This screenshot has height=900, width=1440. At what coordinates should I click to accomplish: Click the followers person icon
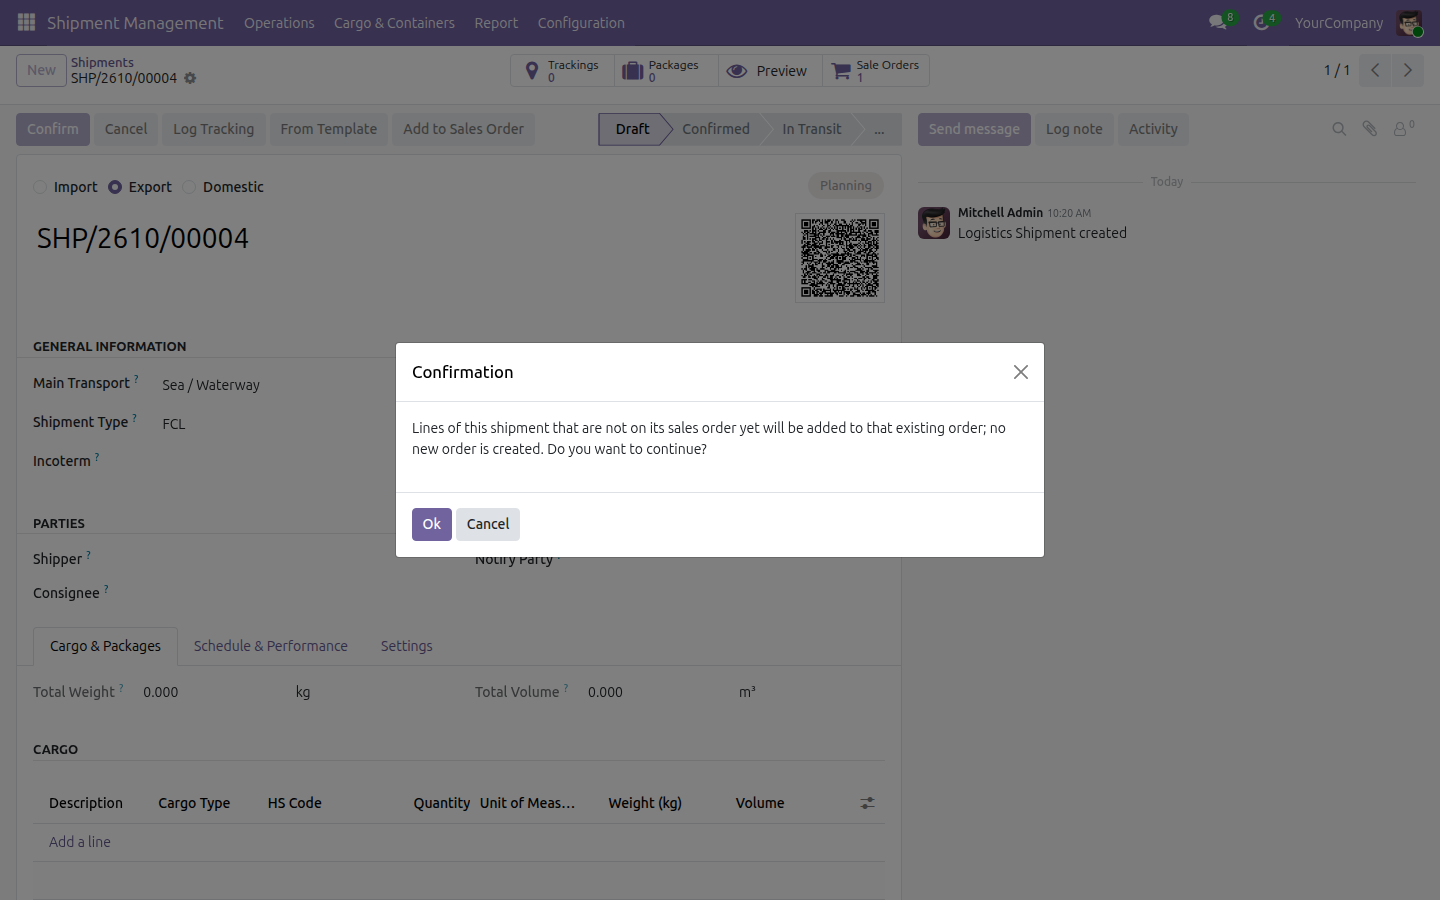click(1403, 129)
